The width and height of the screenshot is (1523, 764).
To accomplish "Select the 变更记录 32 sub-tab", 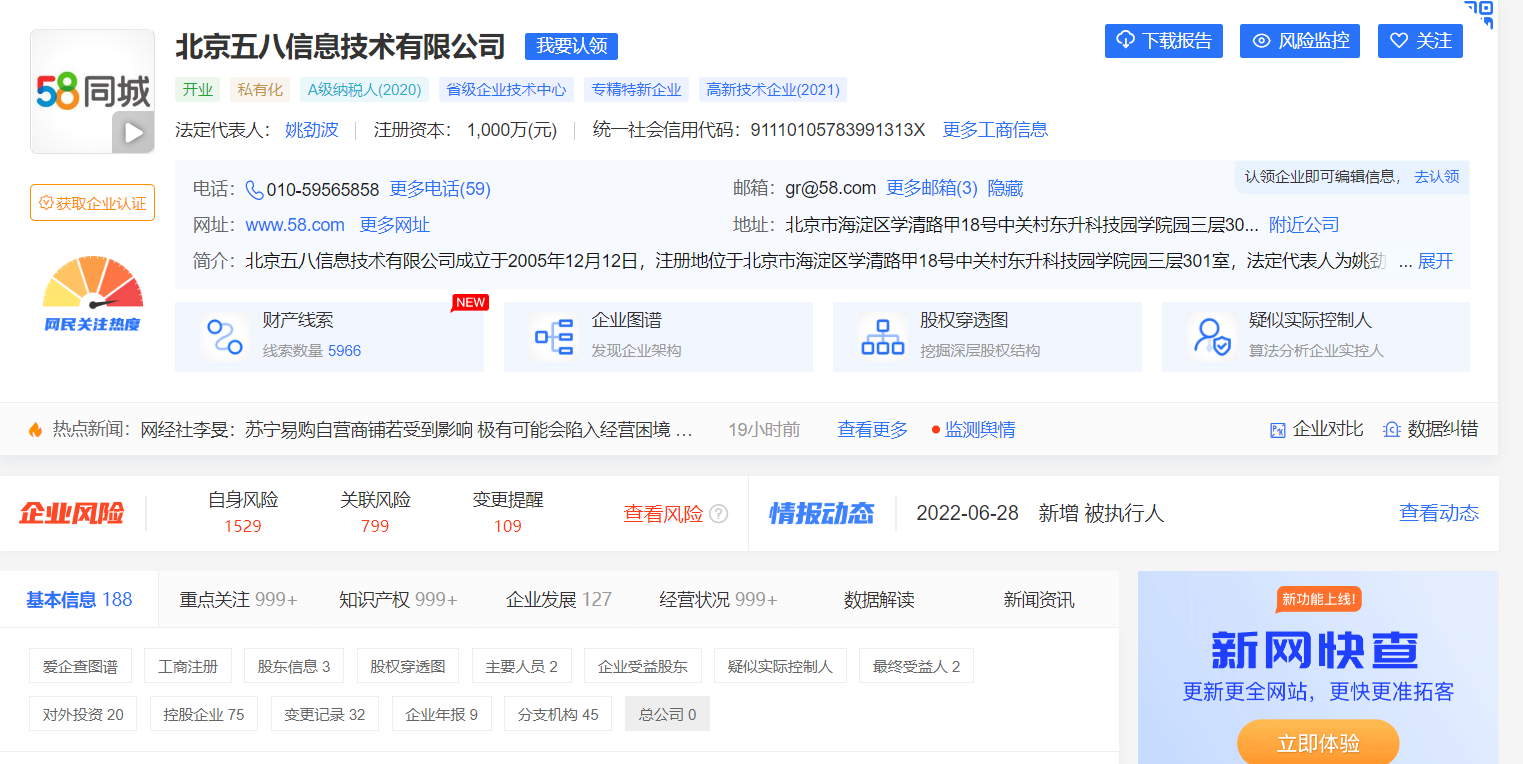I will point(325,714).
